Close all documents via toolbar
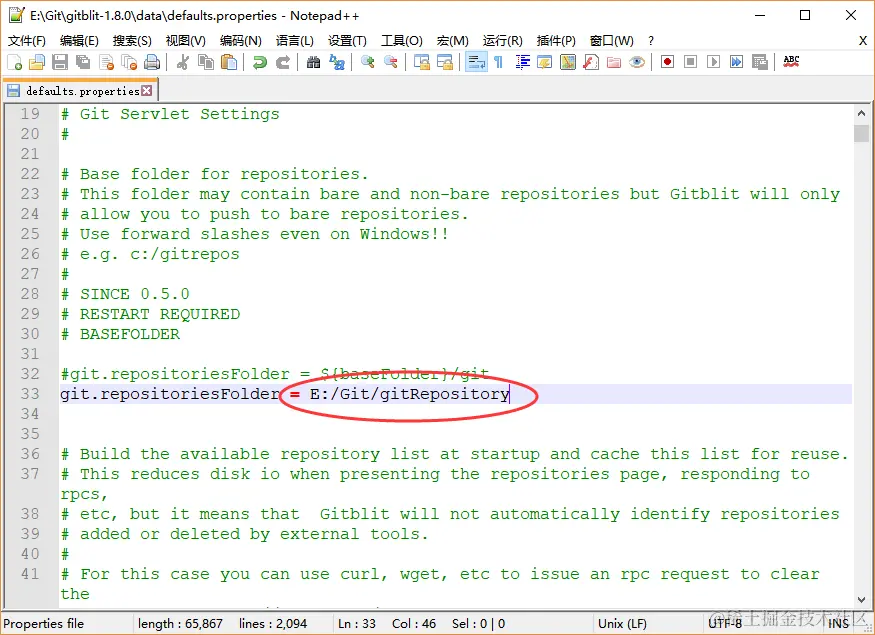875x635 pixels. [129, 62]
